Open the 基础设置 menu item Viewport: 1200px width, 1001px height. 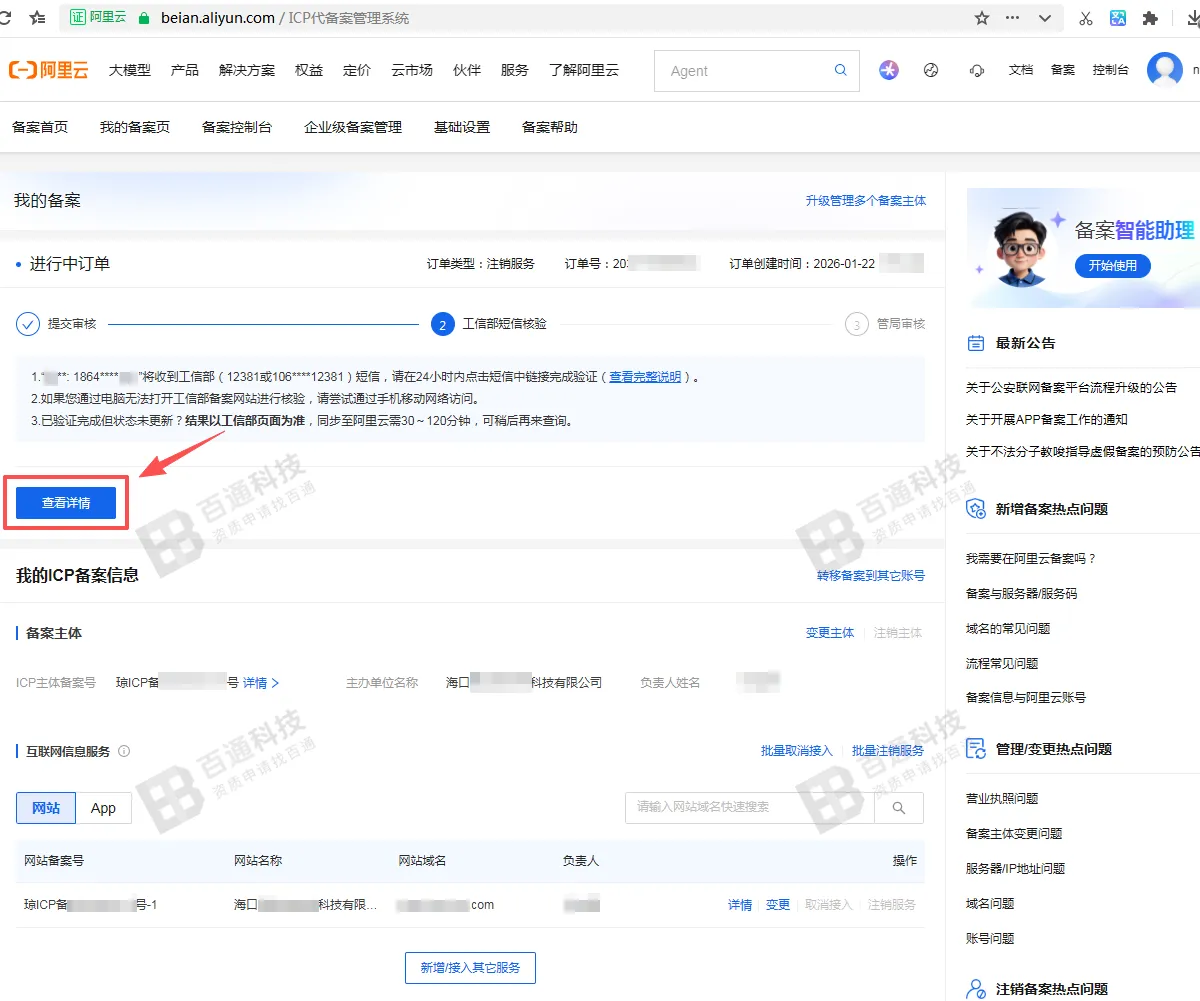(461, 126)
